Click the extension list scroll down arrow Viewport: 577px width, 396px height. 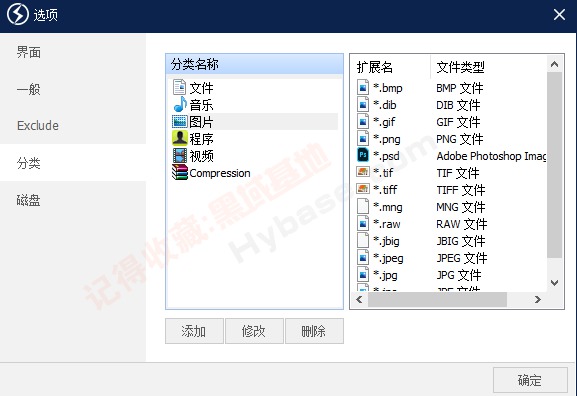[555, 283]
